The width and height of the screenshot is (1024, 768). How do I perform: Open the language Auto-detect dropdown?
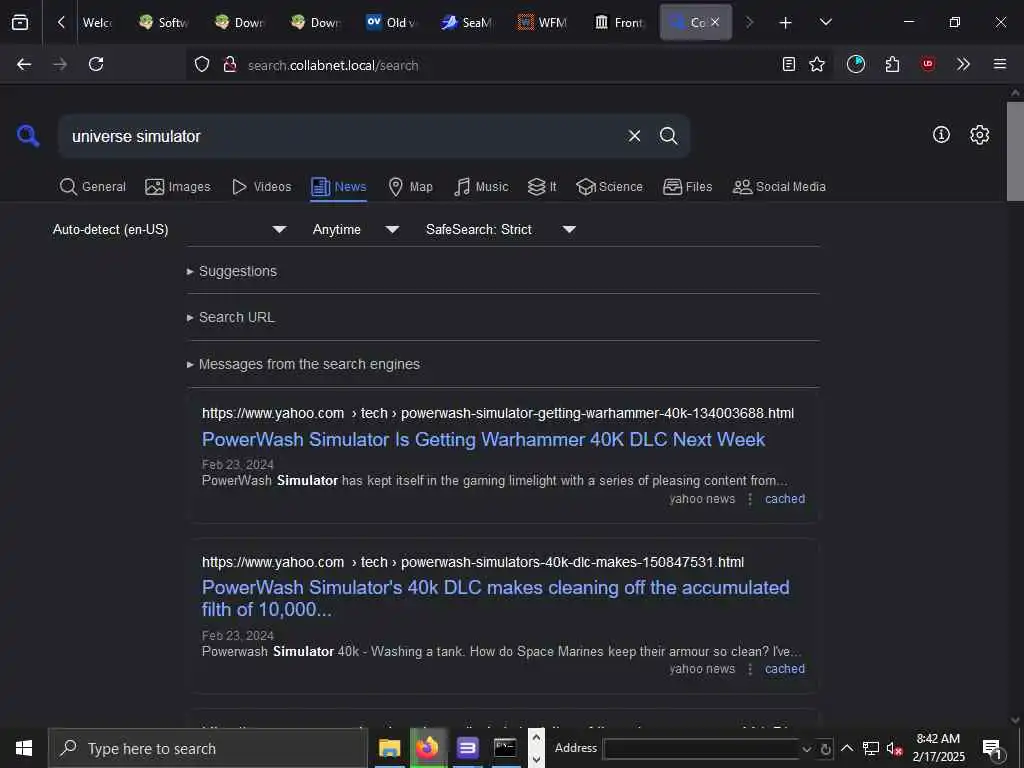tap(169, 229)
